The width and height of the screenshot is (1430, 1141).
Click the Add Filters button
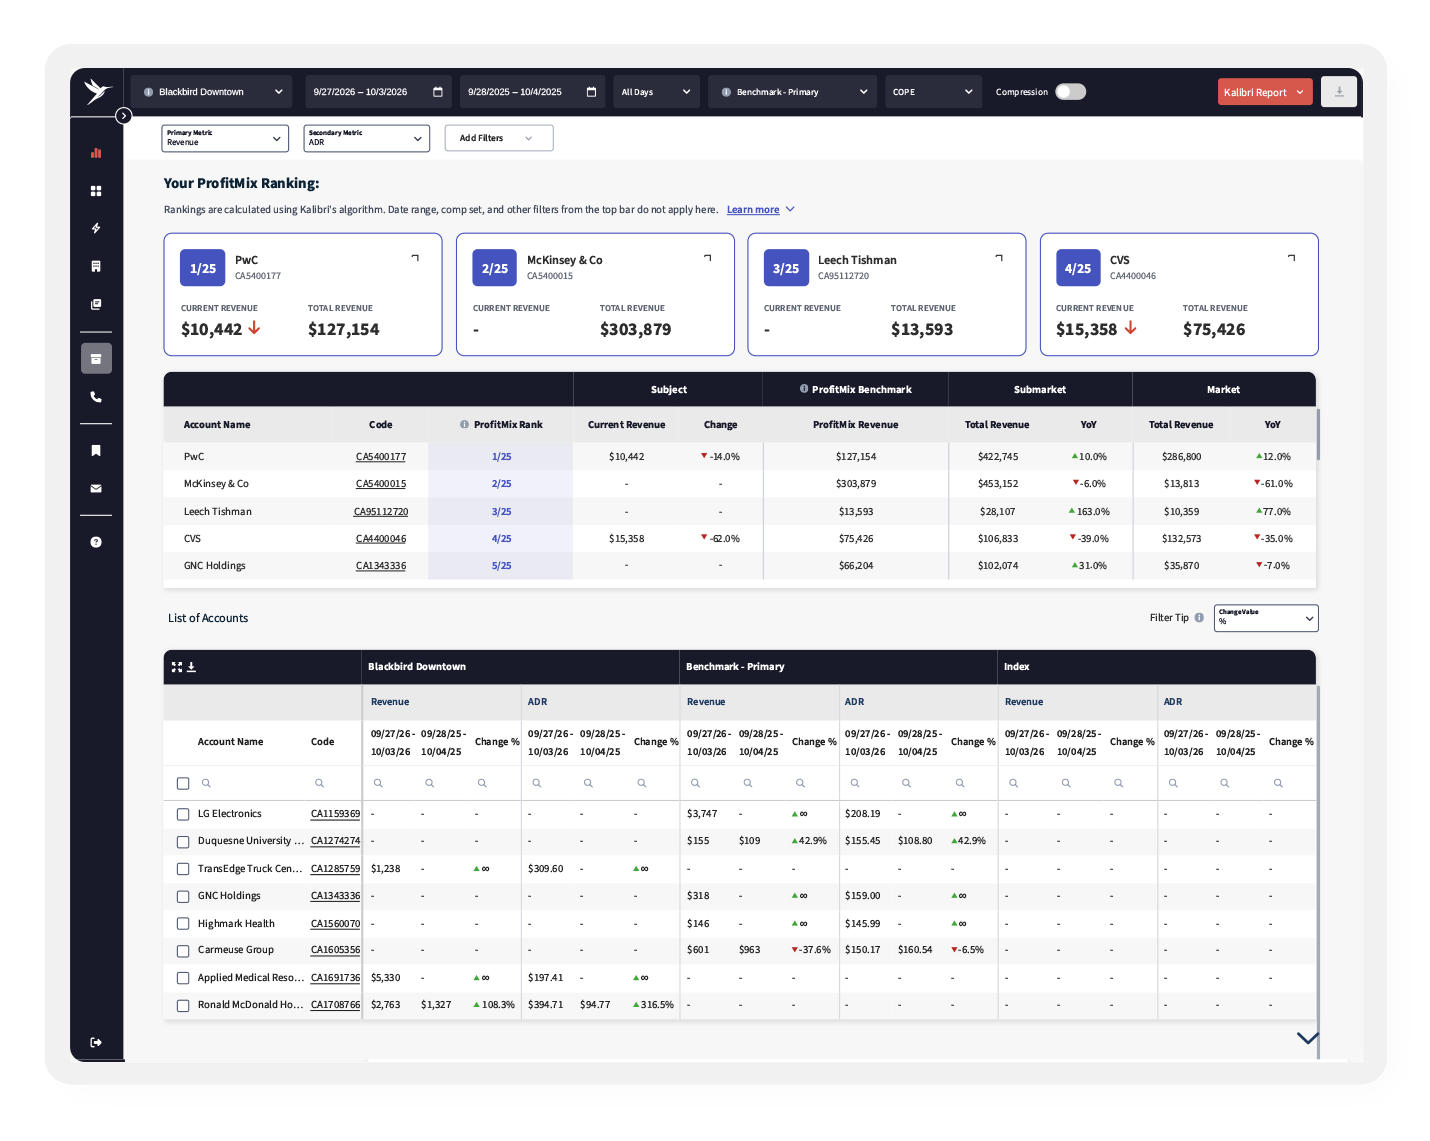point(499,138)
